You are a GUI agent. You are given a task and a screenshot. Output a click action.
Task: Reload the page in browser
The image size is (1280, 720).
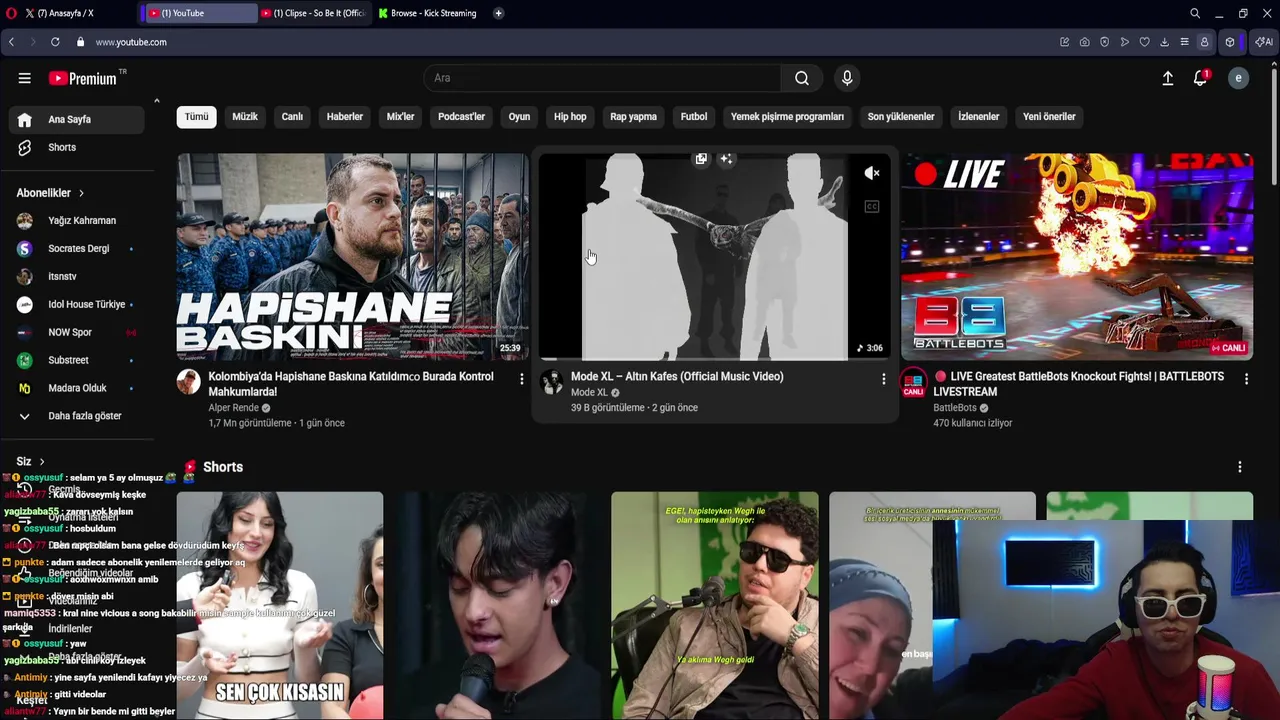55,42
